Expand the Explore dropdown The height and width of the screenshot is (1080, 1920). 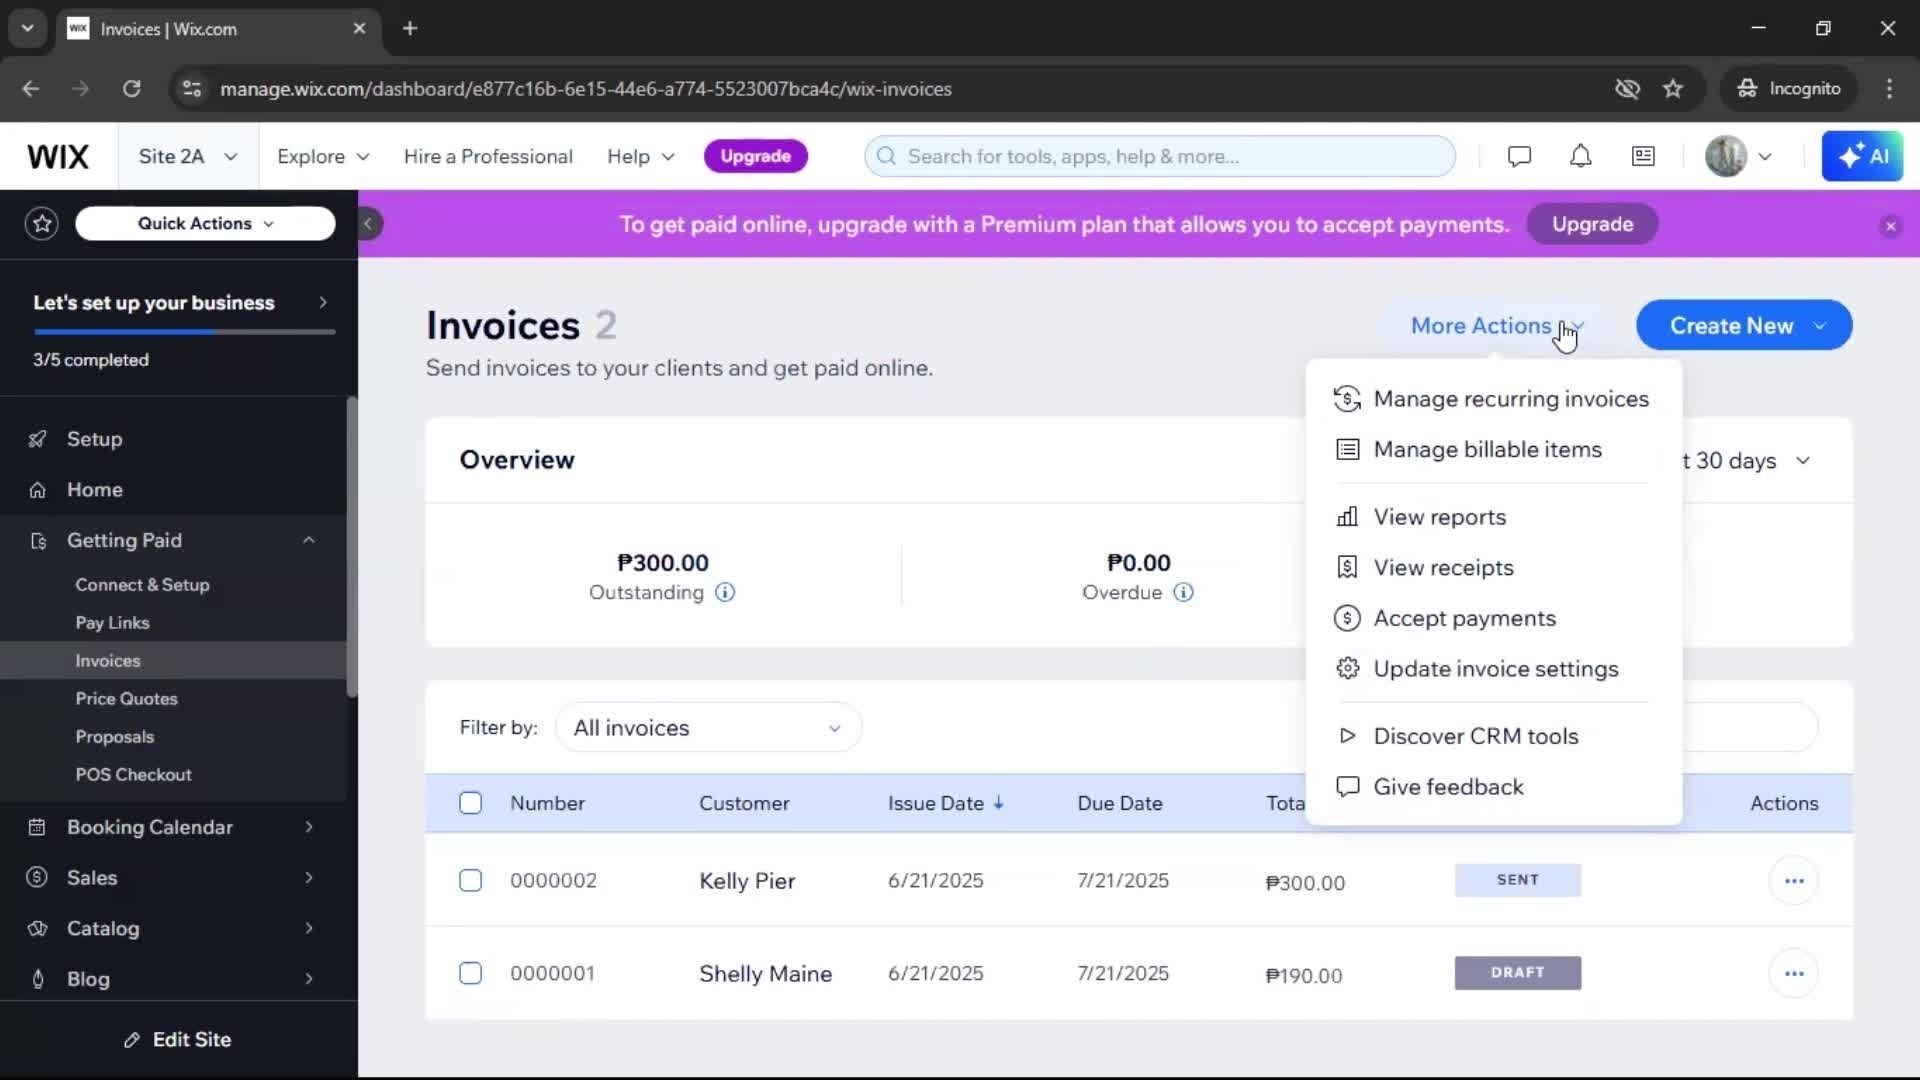323,157
